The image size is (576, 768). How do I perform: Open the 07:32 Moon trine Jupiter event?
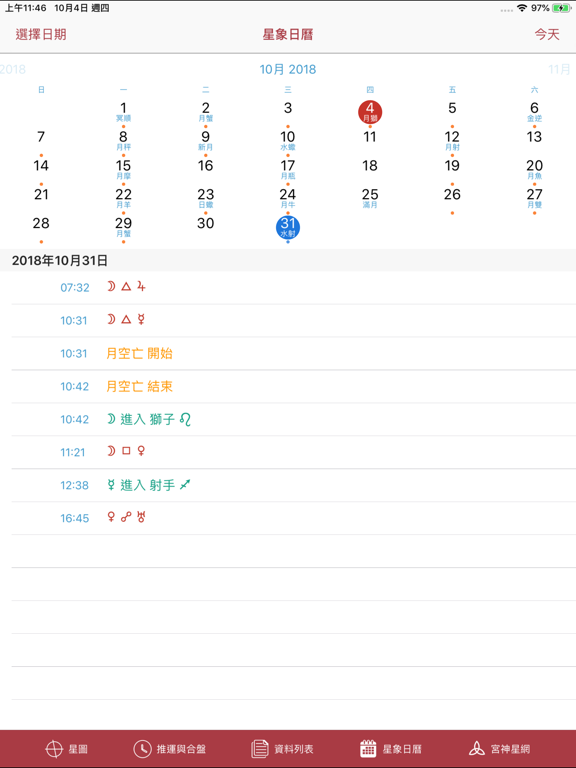point(294,288)
